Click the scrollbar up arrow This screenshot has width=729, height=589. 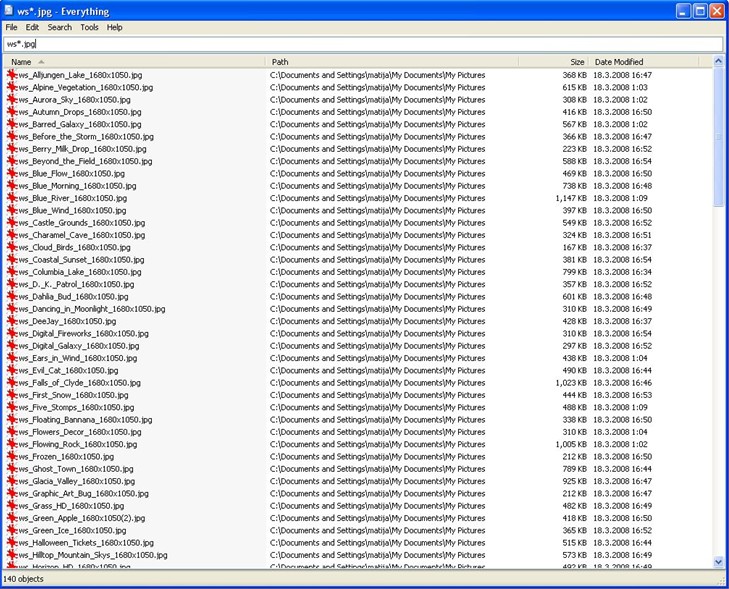[x=718, y=61]
